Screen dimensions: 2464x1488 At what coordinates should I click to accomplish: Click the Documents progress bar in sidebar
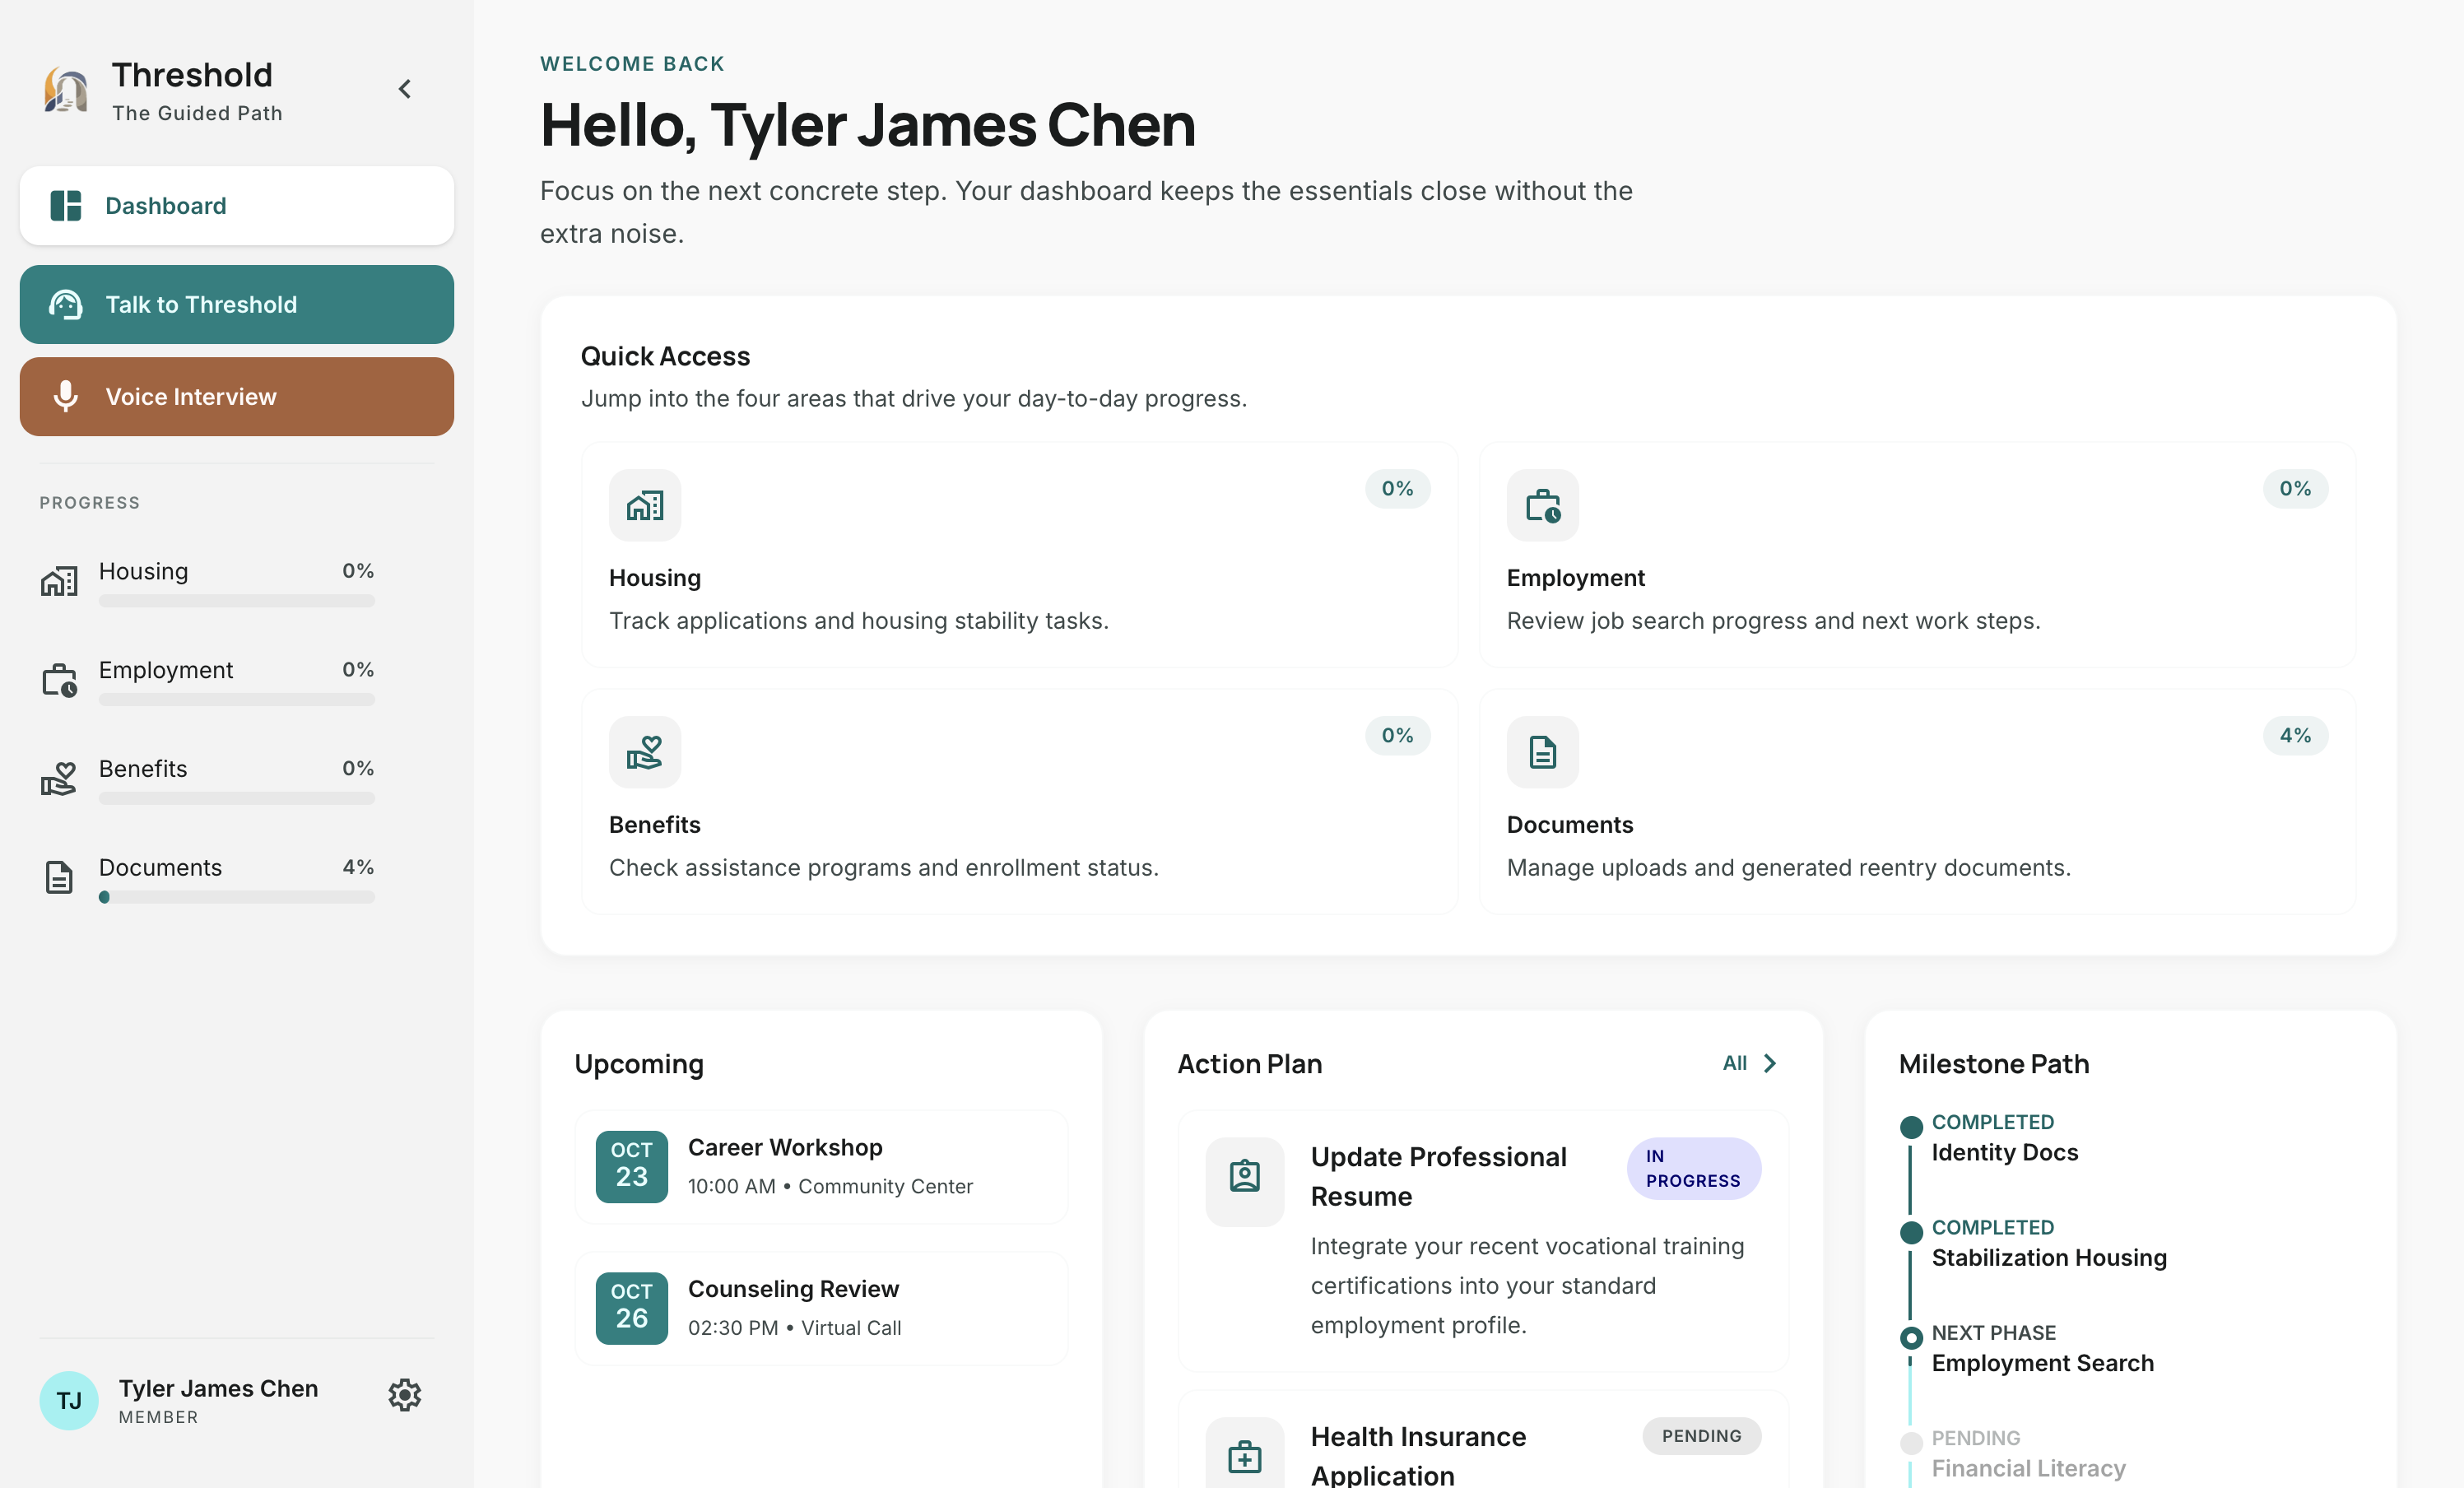(236, 898)
